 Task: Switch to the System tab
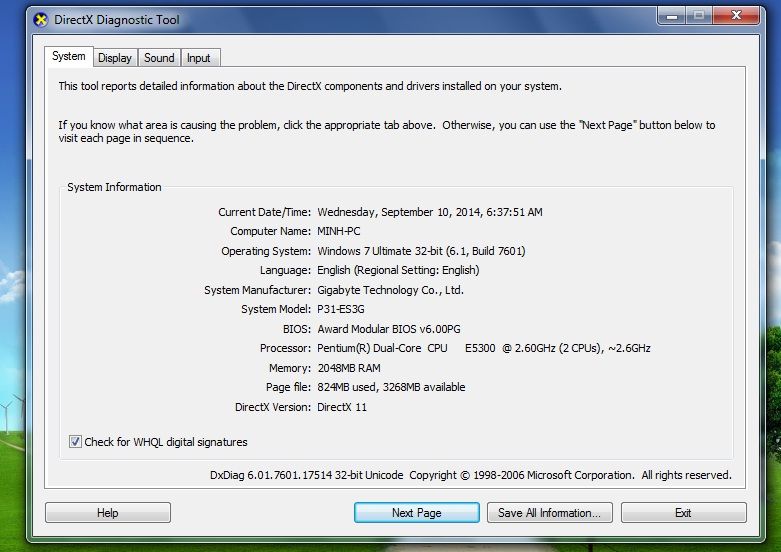(x=69, y=57)
